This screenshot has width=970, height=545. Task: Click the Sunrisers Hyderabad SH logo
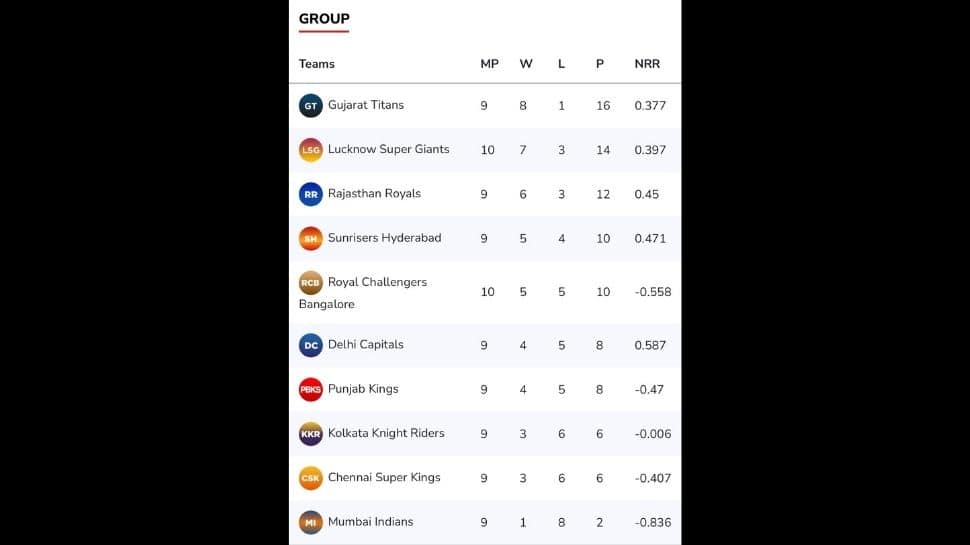(x=311, y=239)
